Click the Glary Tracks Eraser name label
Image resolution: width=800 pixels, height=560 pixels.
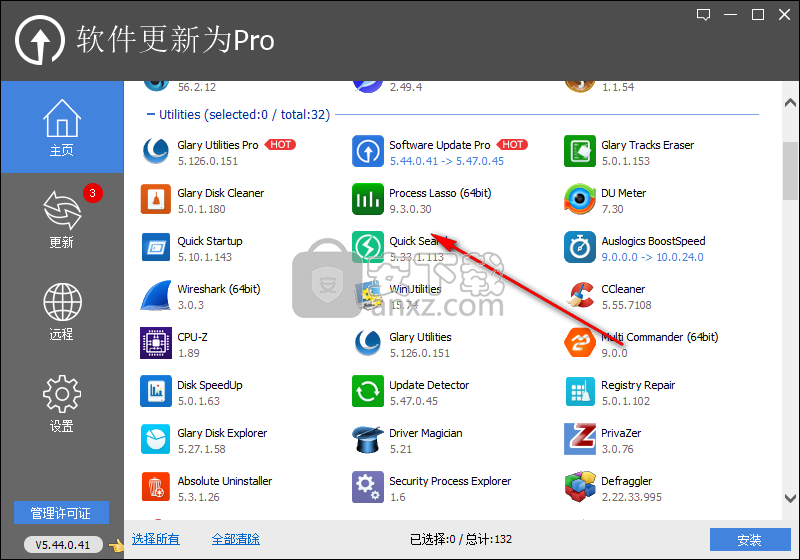pyautogui.click(x=647, y=145)
